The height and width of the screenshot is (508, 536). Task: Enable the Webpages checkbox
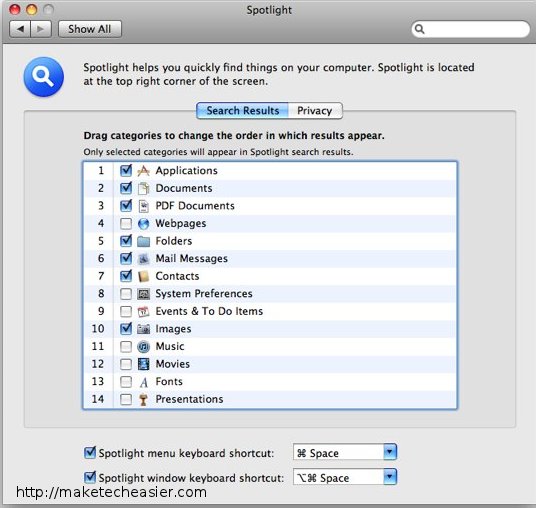tap(126, 224)
